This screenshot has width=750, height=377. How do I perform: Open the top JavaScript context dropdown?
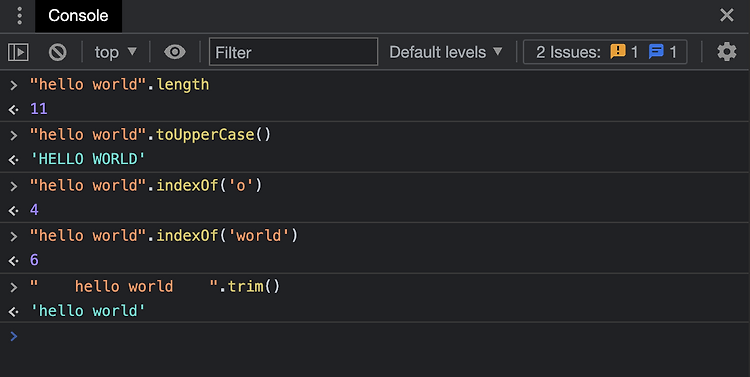click(116, 52)
